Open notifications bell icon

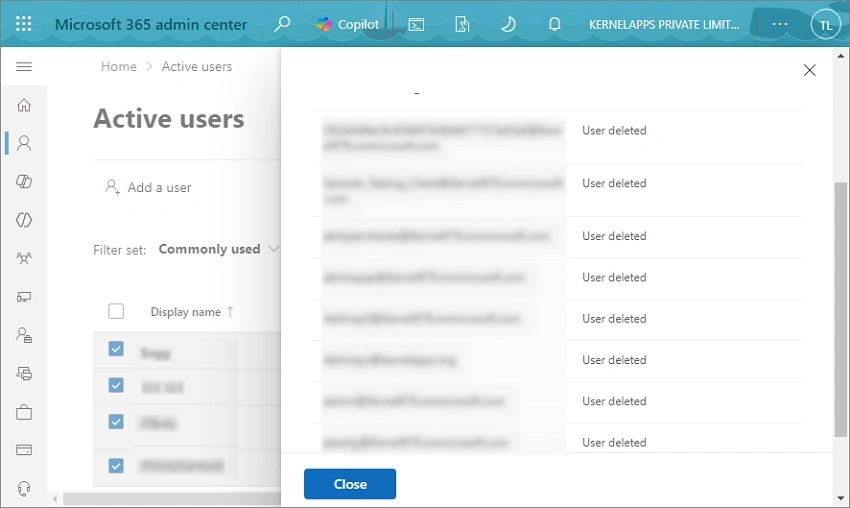coord(554,24)
